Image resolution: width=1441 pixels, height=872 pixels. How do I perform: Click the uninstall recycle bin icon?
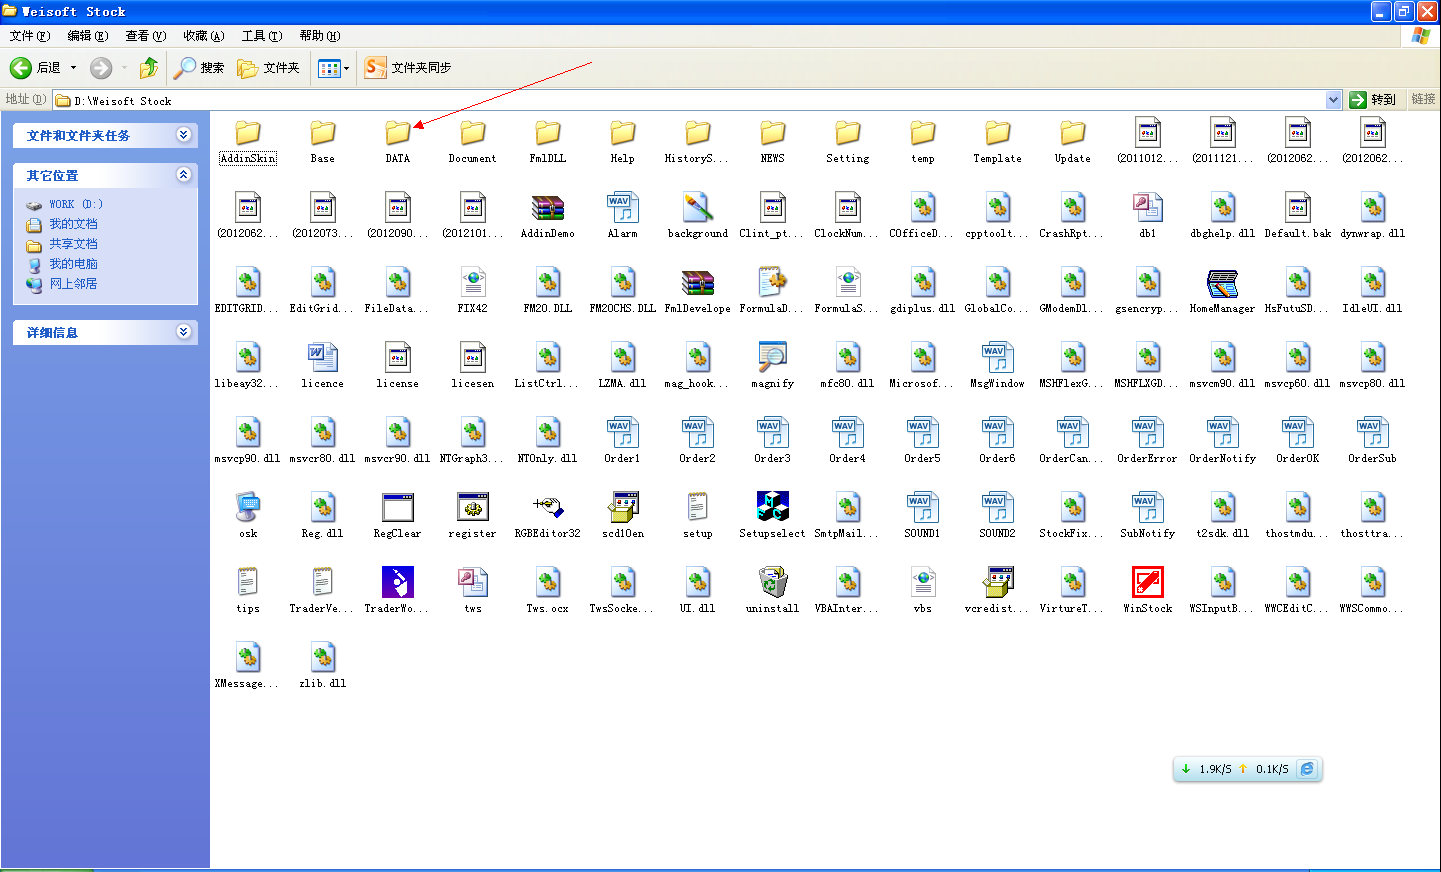[x=772, y=583]
